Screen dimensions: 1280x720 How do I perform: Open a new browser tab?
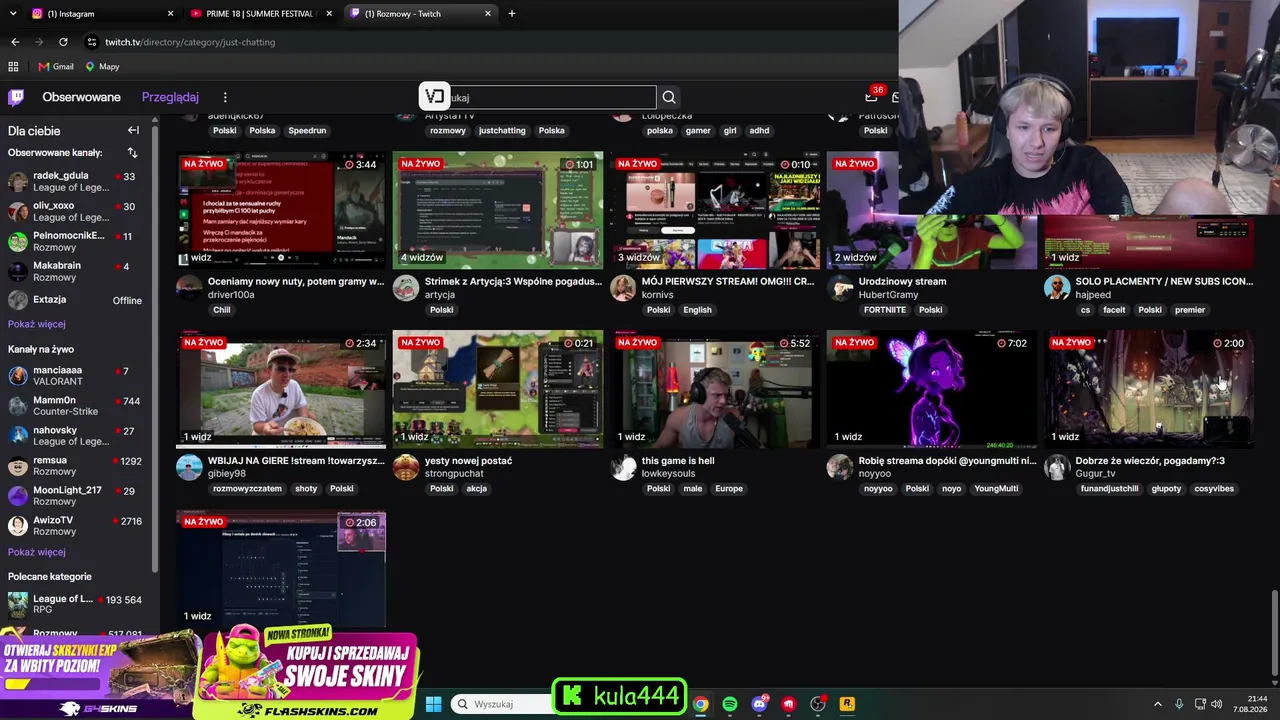click(x=512, y=14)
